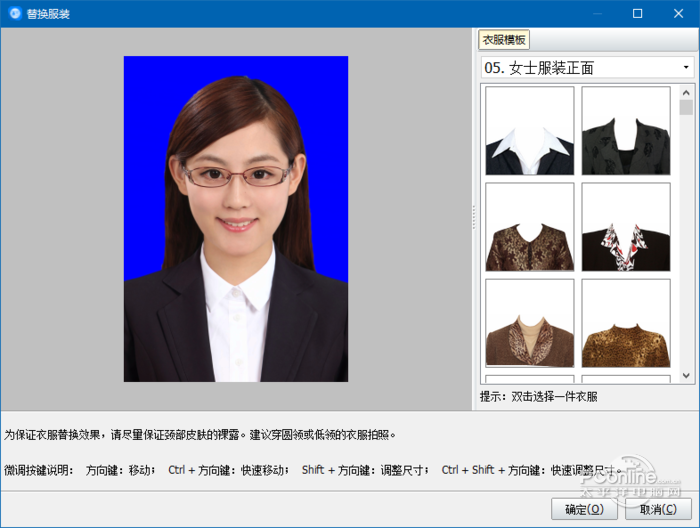
Task: Close the 替换服装 dialog window
Action: (678, 14)
